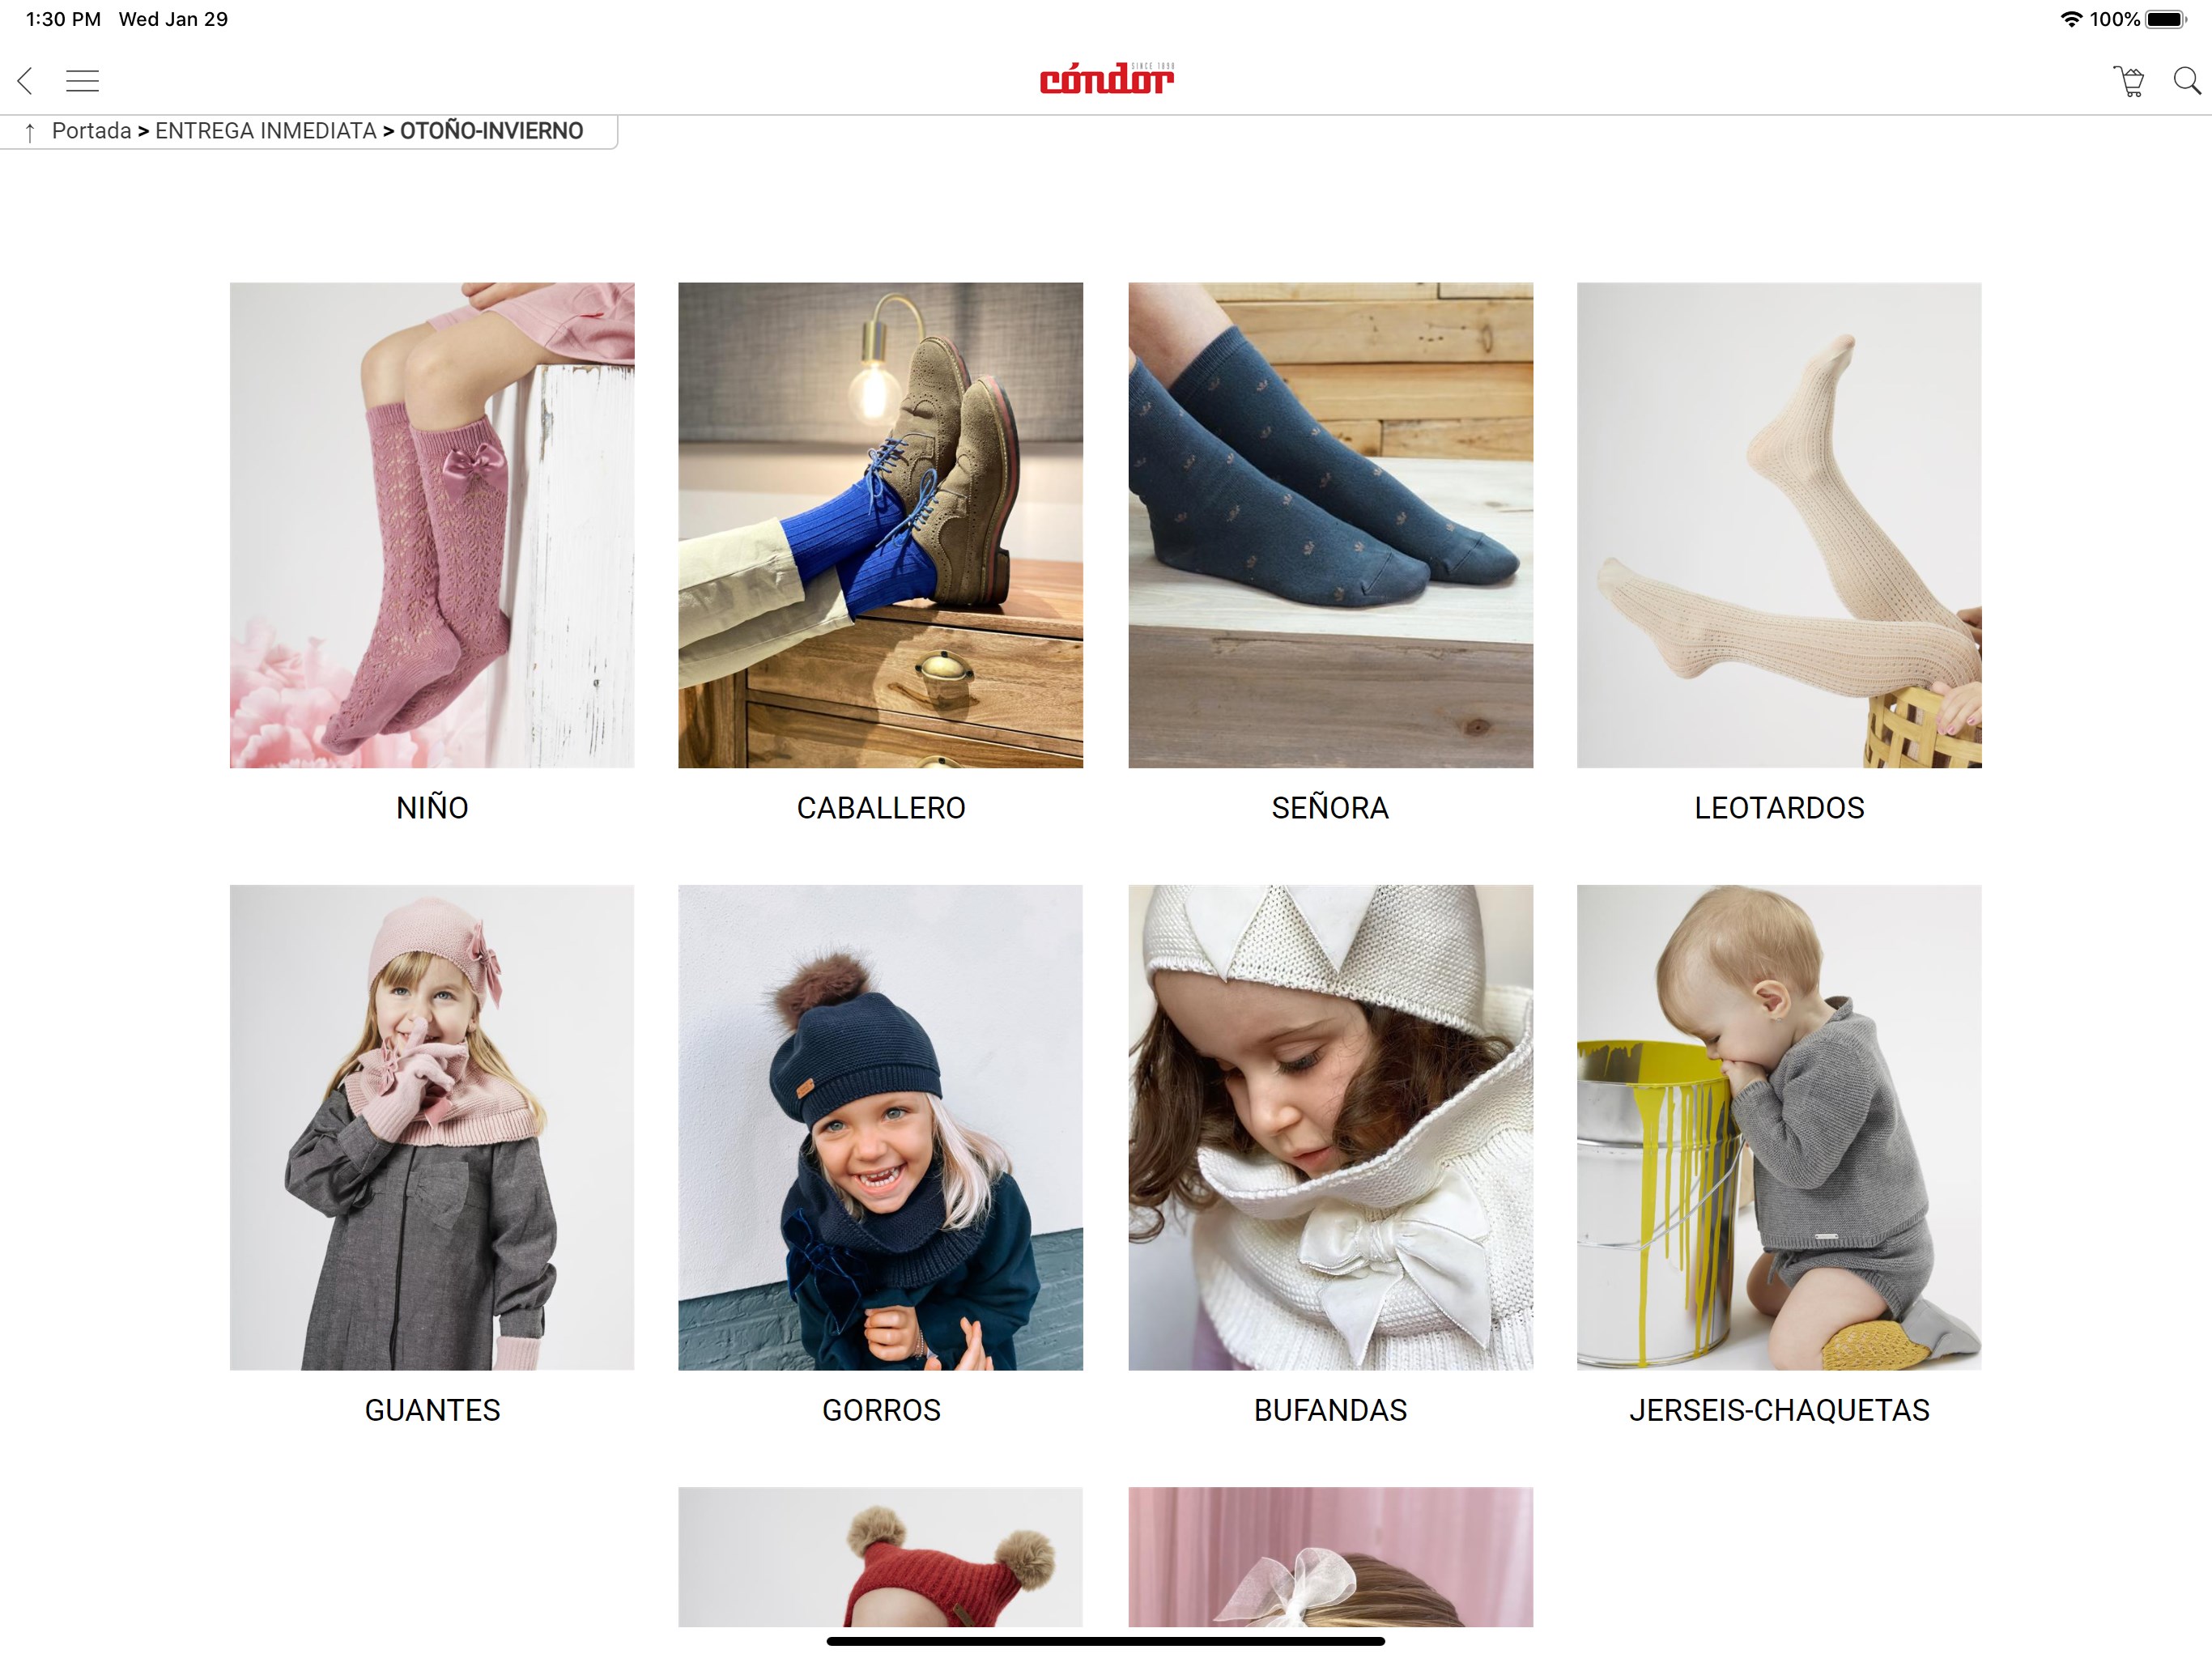Open the search magnifier

(x=2187, y=81)
